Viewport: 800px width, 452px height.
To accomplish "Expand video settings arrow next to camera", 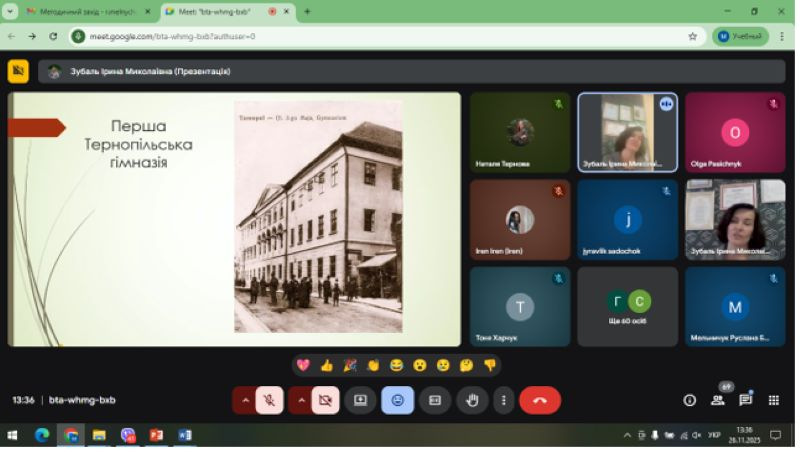I will click(299, 400).
